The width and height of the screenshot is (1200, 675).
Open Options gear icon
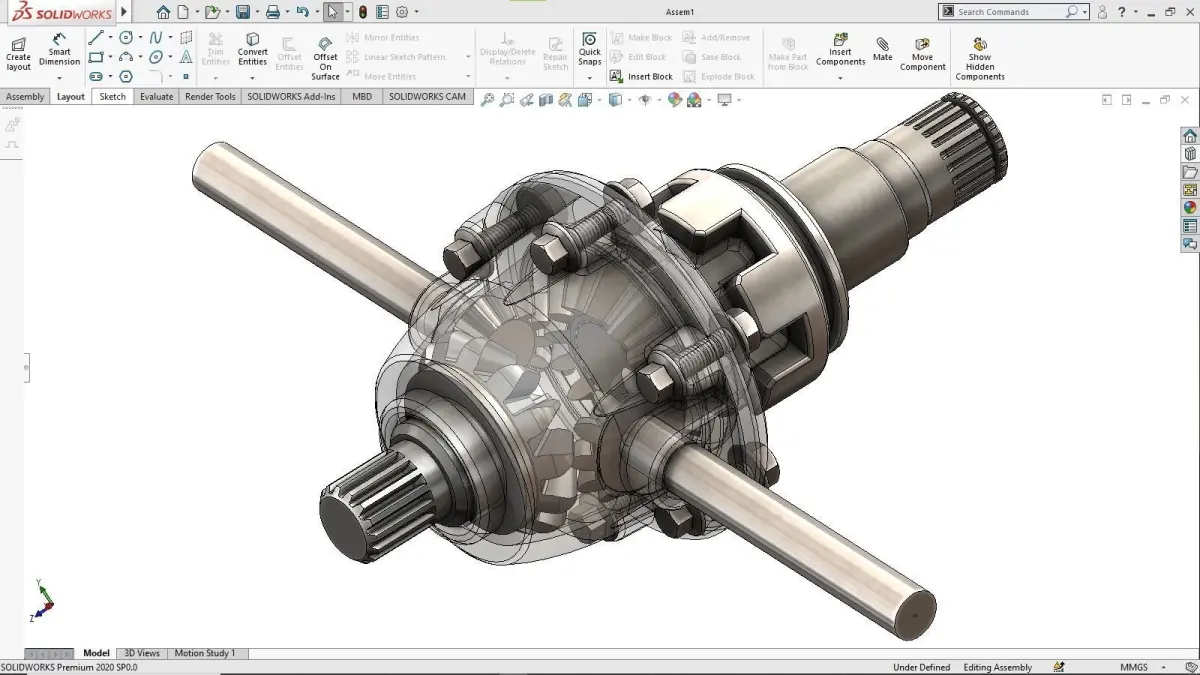tap(401, 12)
